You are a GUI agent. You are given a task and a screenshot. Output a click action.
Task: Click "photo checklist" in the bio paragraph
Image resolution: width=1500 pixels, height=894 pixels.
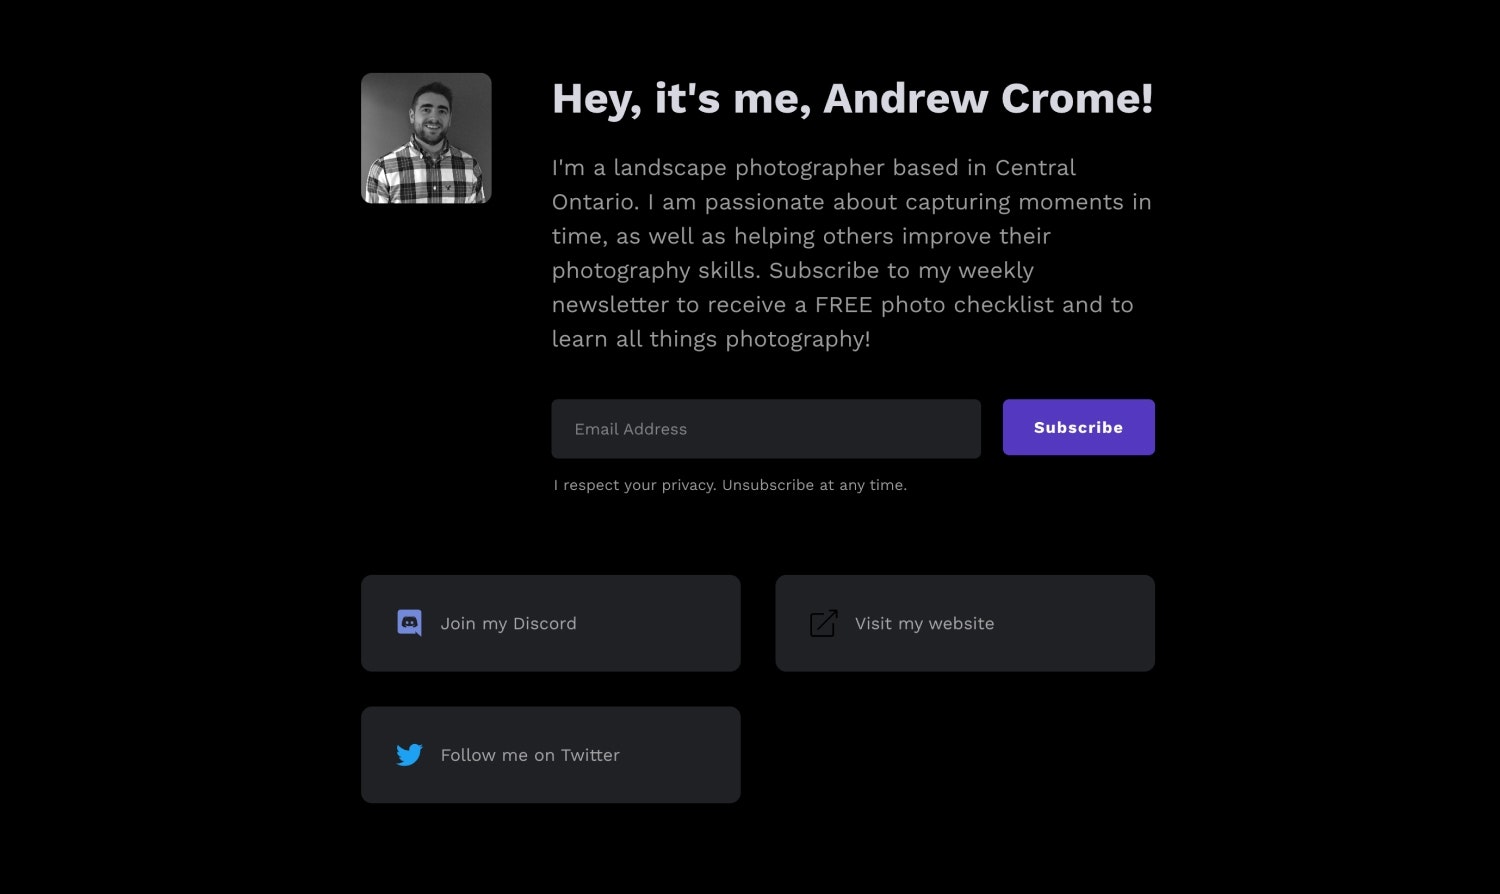click(x=967, y=304)
